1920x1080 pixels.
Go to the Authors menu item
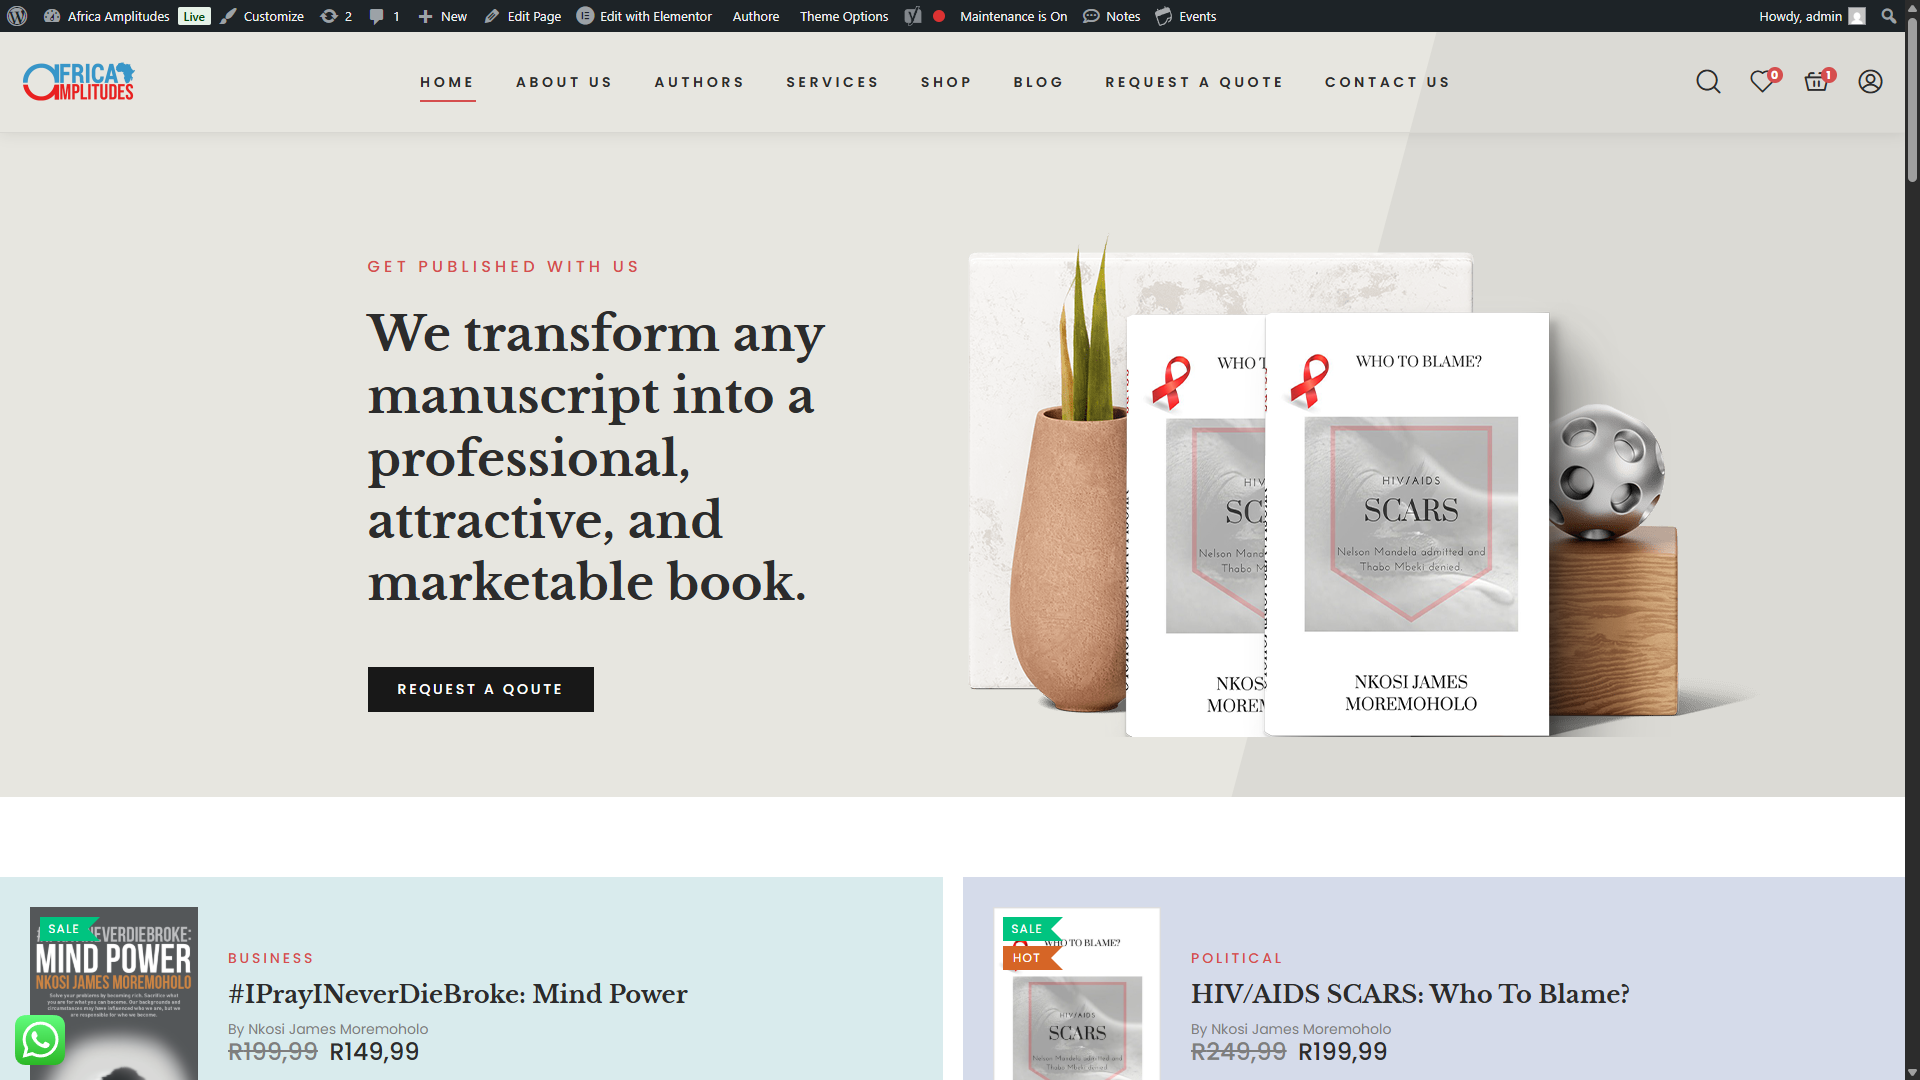point(700,82)
